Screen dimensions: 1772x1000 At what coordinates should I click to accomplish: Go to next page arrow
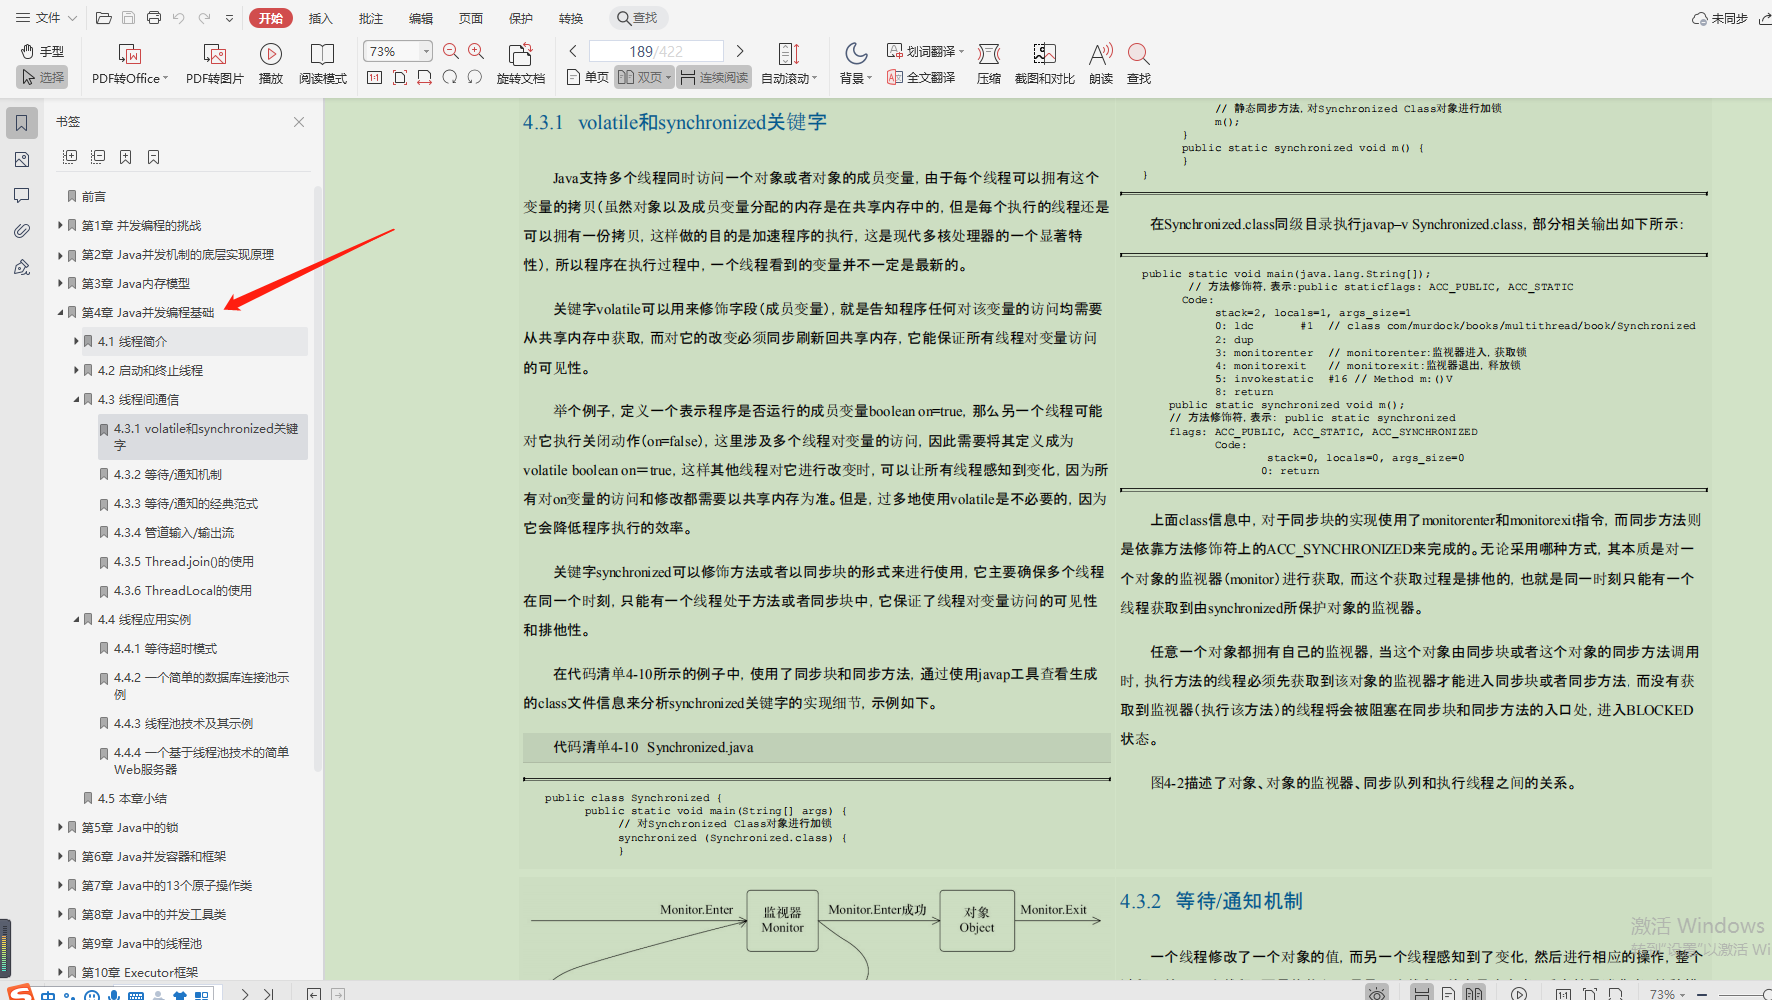pos(740,51)
